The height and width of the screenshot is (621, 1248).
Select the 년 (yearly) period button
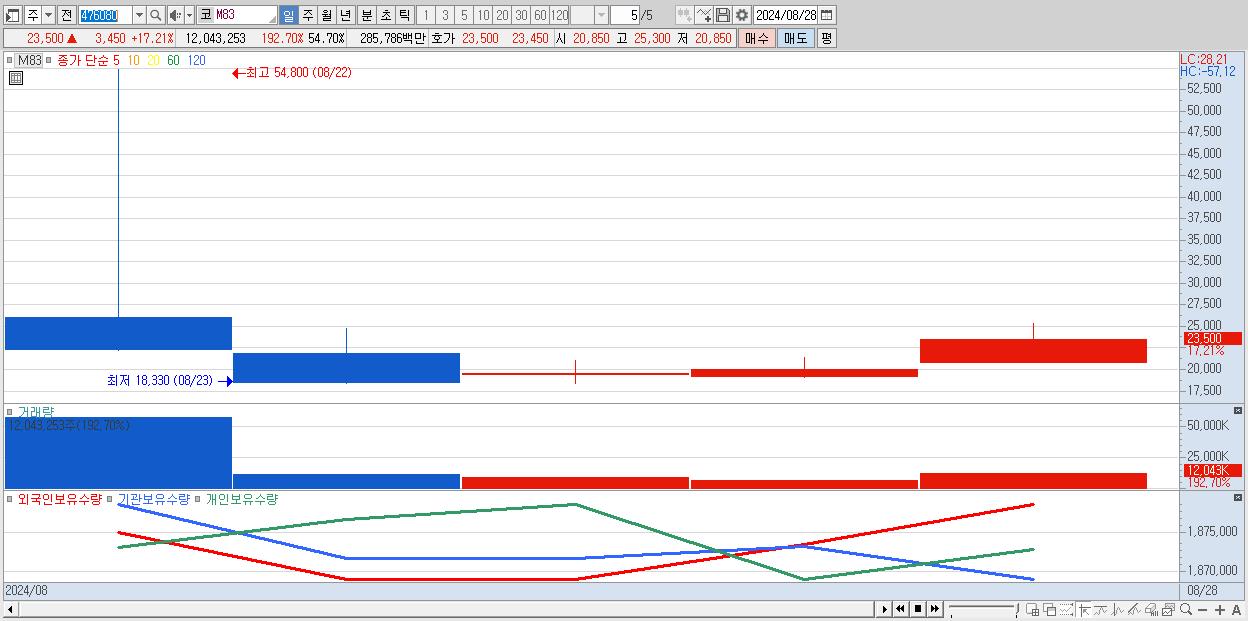click(345, 15)
